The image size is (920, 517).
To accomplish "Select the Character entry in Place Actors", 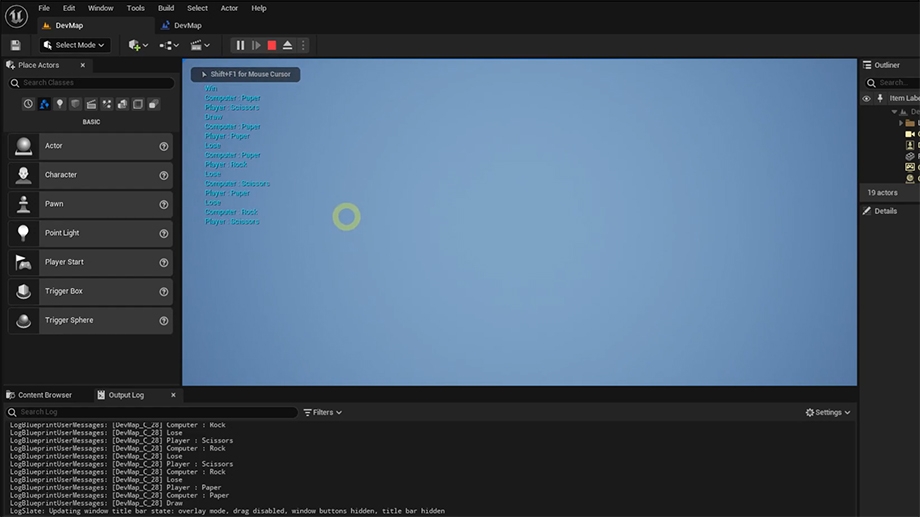I will tap(90, 175).
